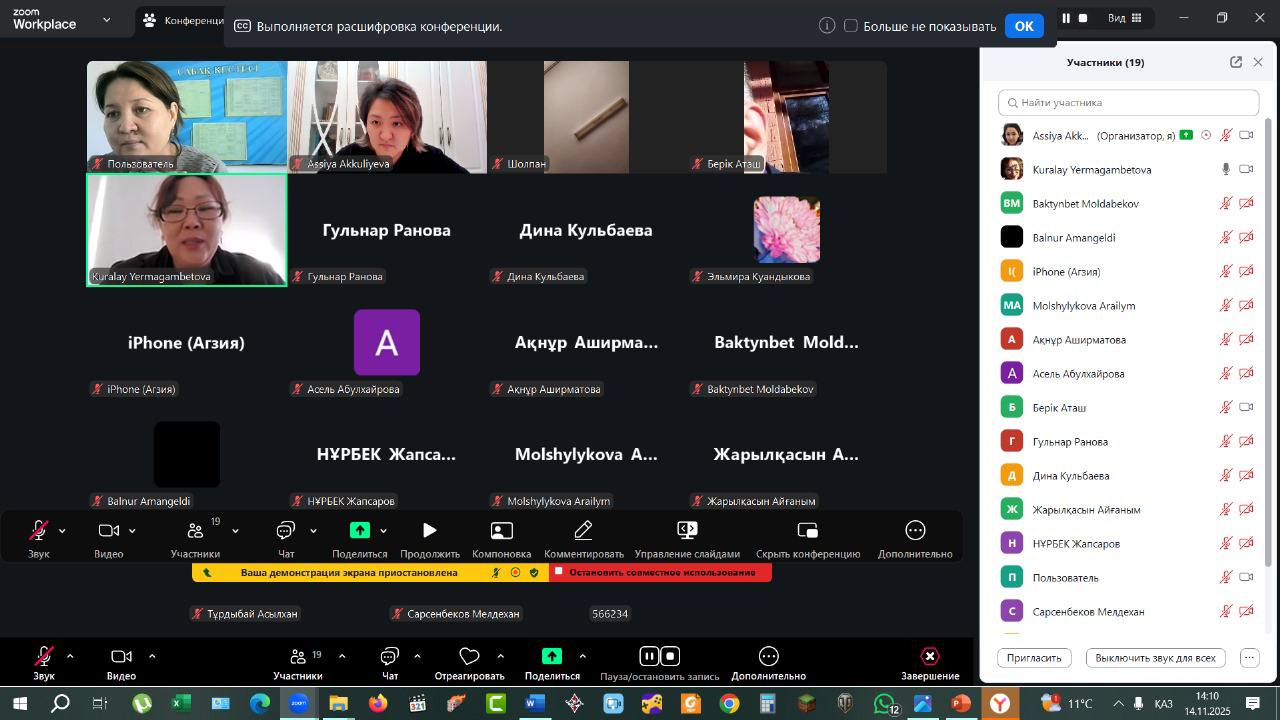Click the Отреагировать heart icon

click(x=469, y=656)
